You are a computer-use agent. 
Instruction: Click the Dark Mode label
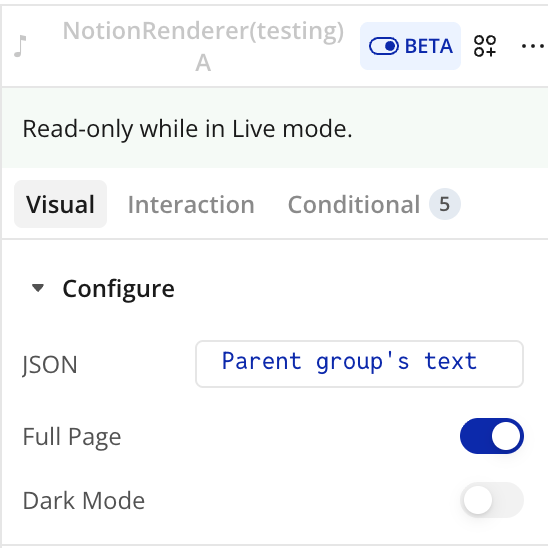[x=84, y=500]
